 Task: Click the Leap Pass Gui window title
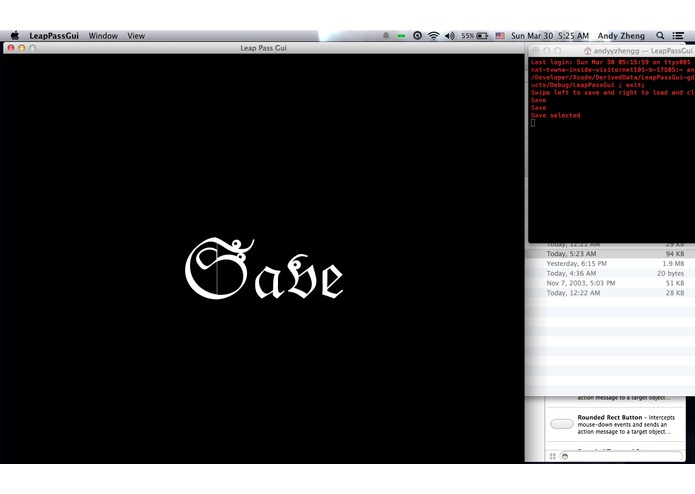coord(263,48)
